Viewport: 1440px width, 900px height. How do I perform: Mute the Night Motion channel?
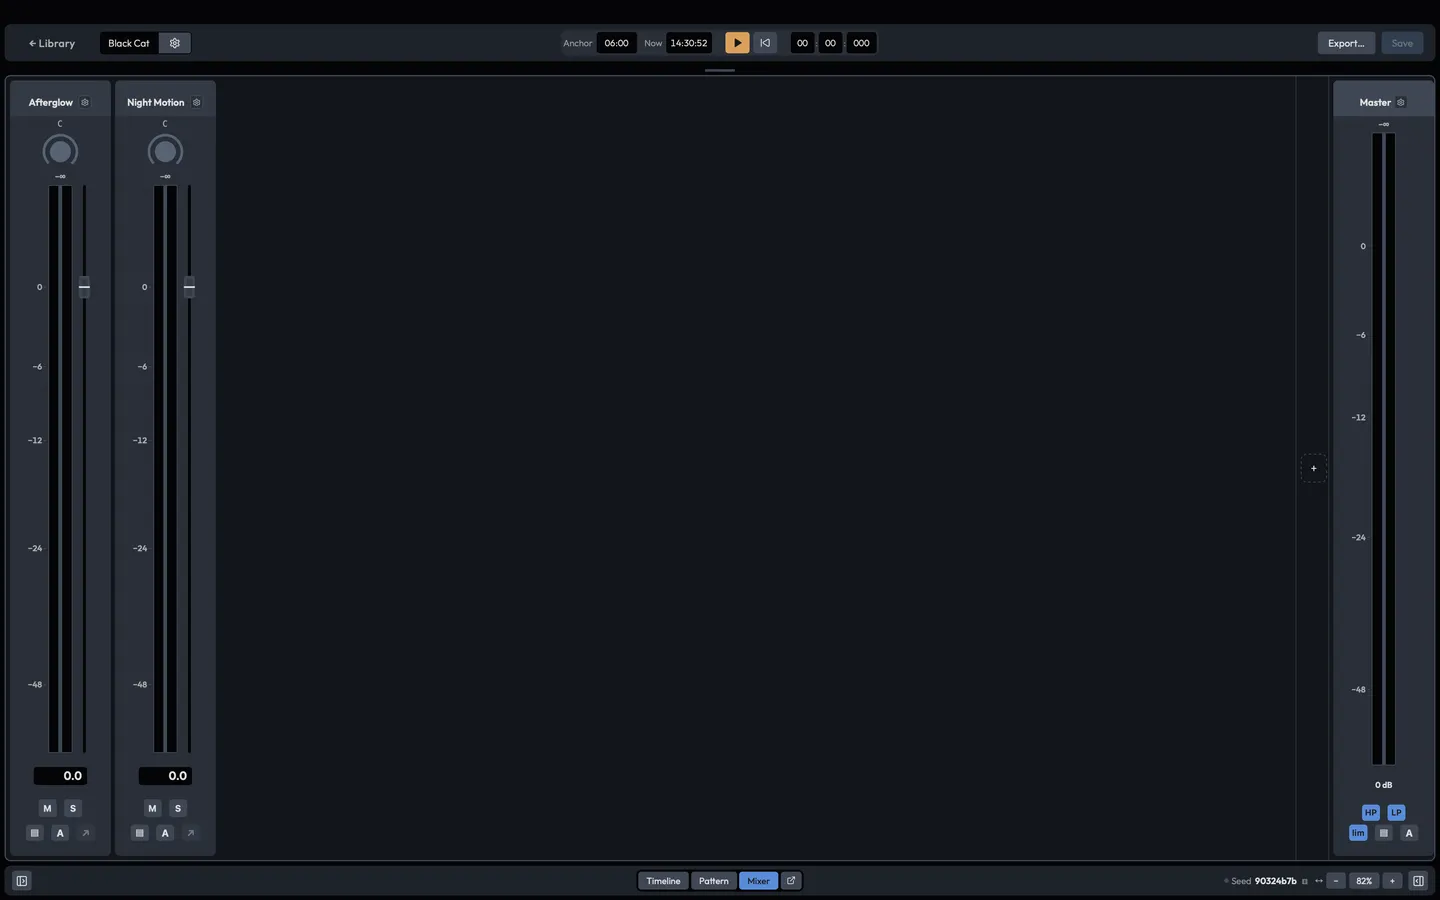tap(152, 808)
